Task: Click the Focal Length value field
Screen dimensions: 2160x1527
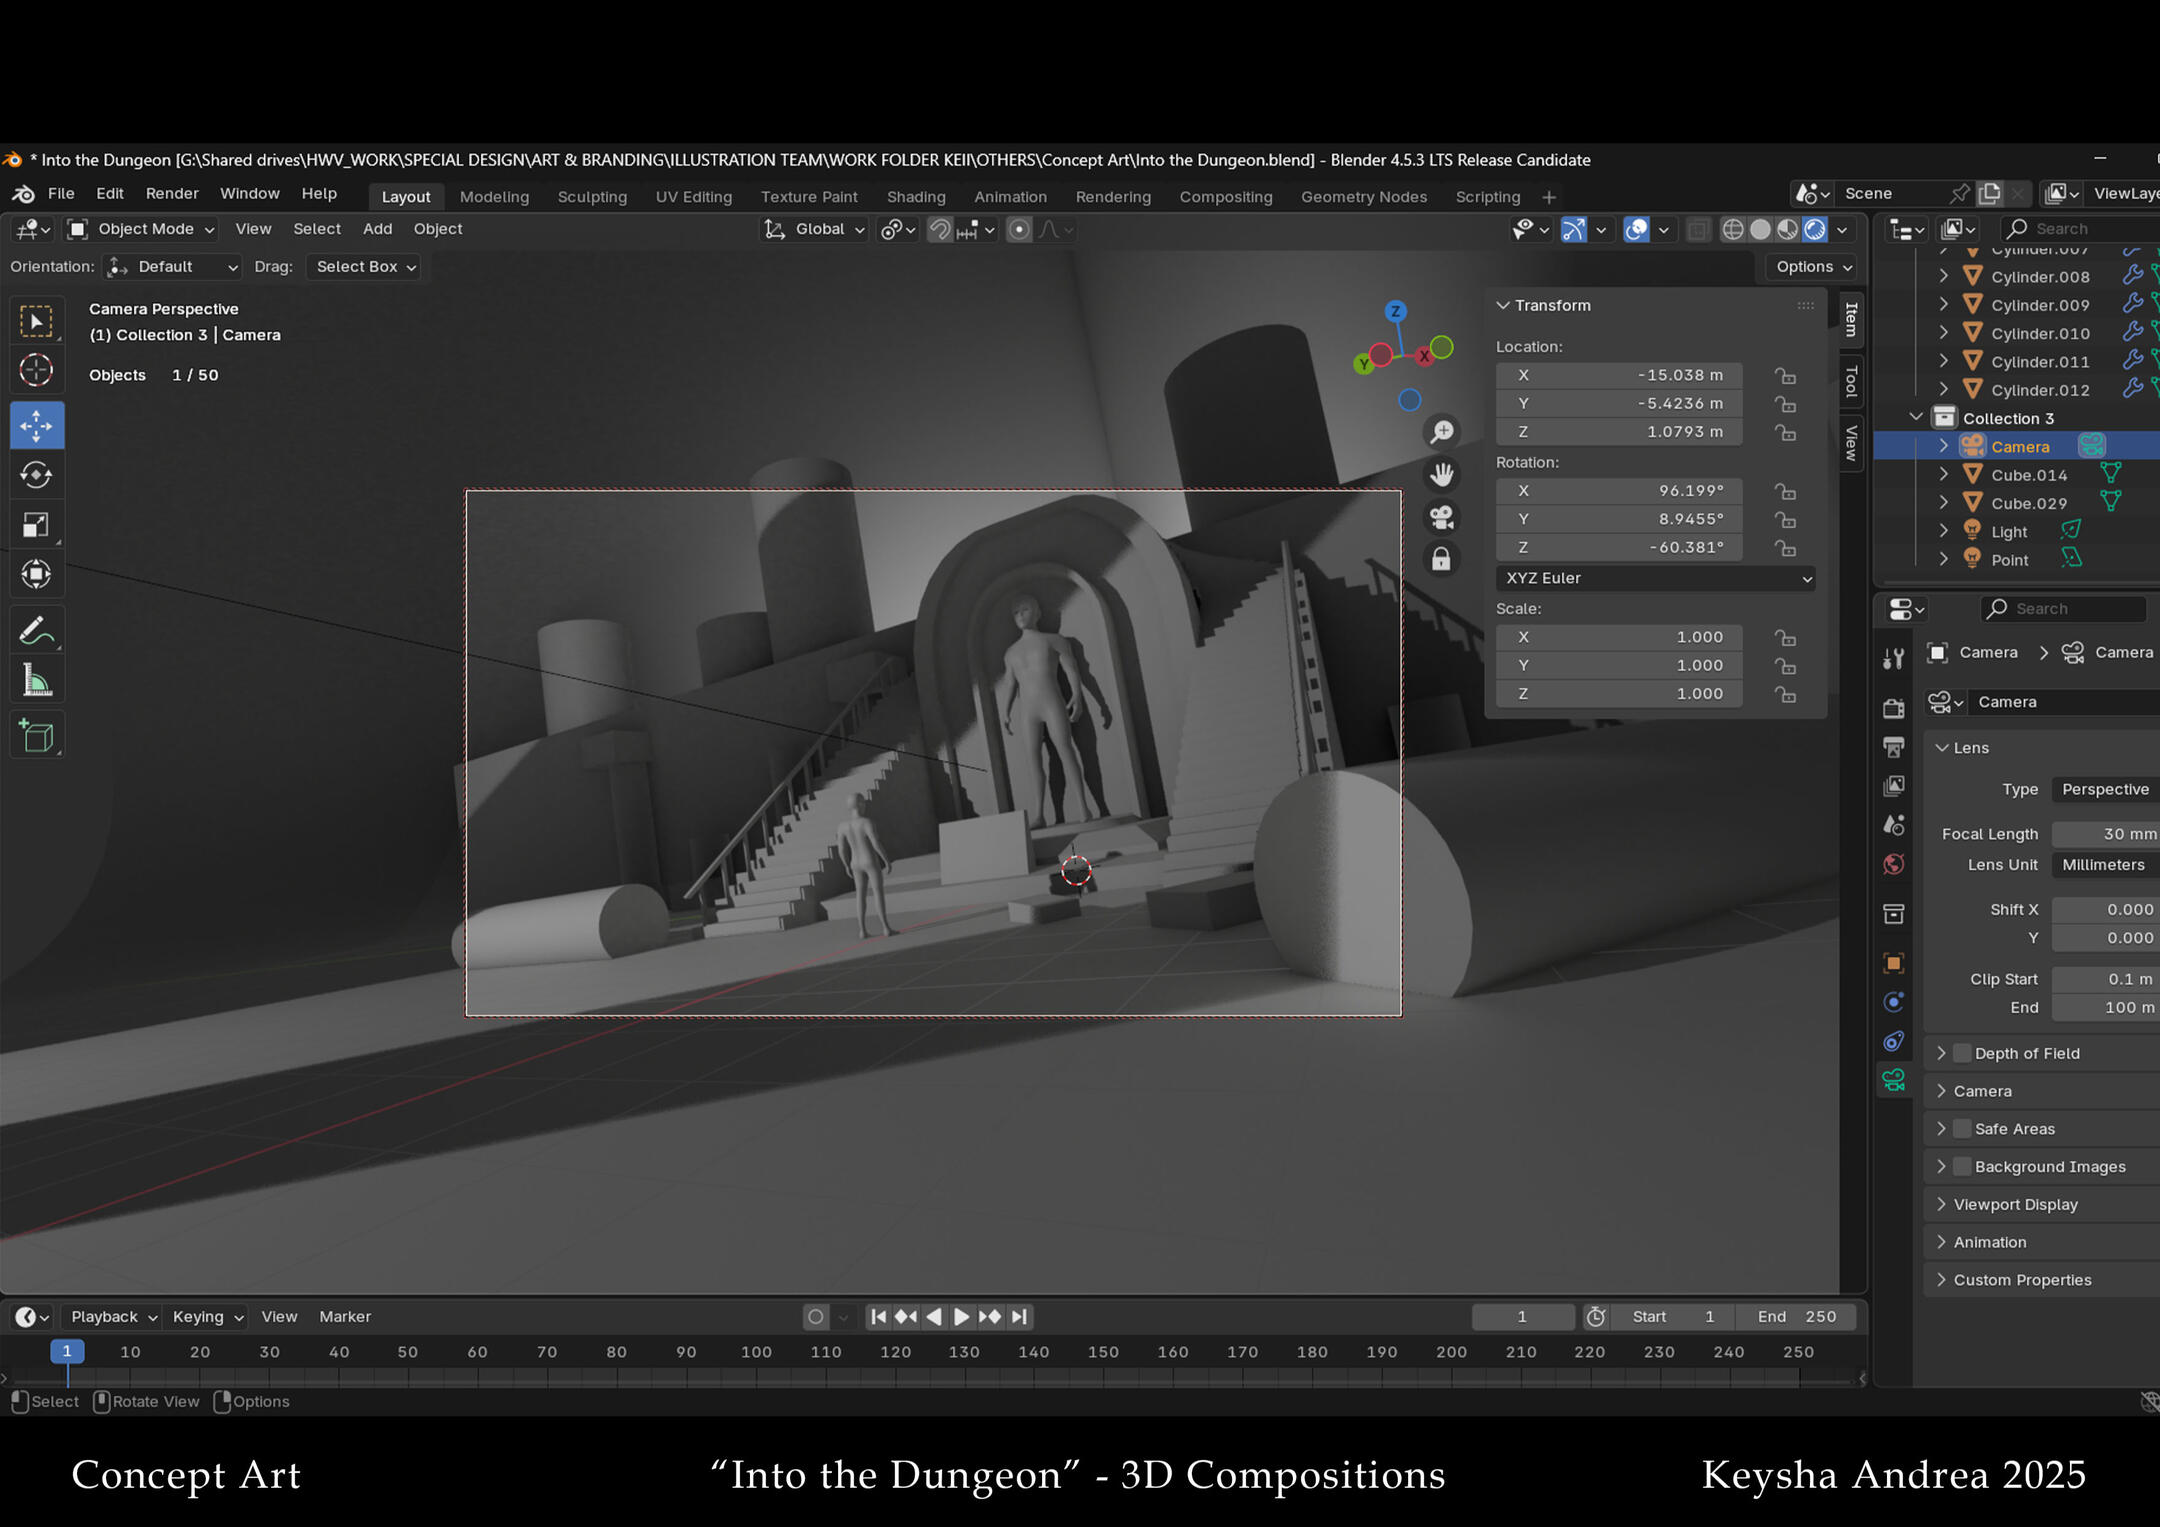Action: [2105, 834]
